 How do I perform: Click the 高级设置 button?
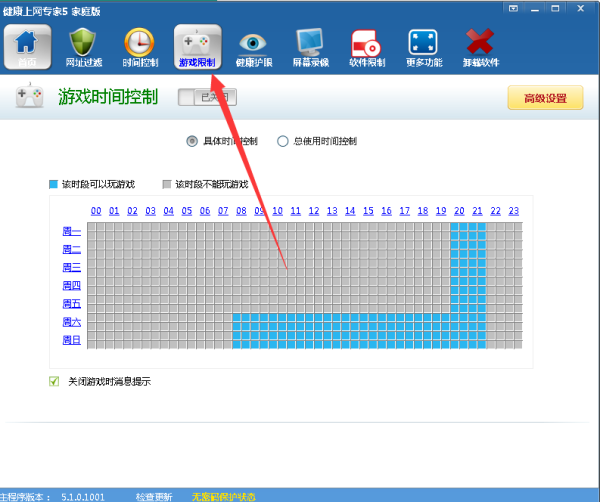coord(545,98)
